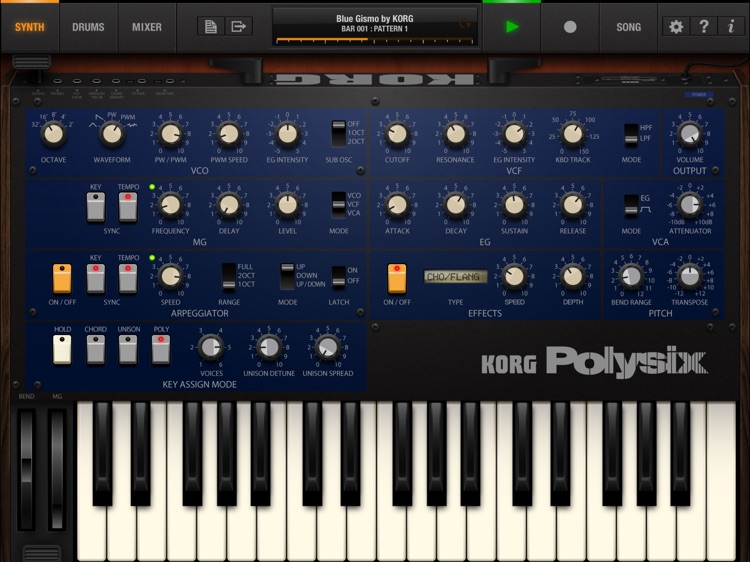The height and width of the screenshot is (562, 750).
Task: Click the MG modulation wheel
Action: pos(57,468)
